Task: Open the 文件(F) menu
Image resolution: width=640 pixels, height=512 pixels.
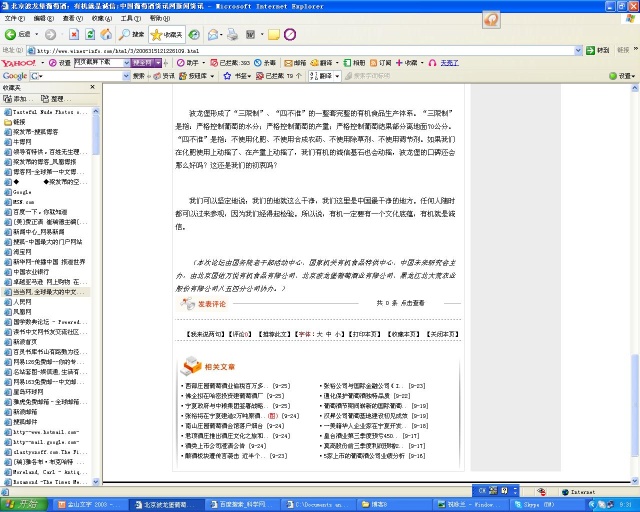Action: point(14,18)
